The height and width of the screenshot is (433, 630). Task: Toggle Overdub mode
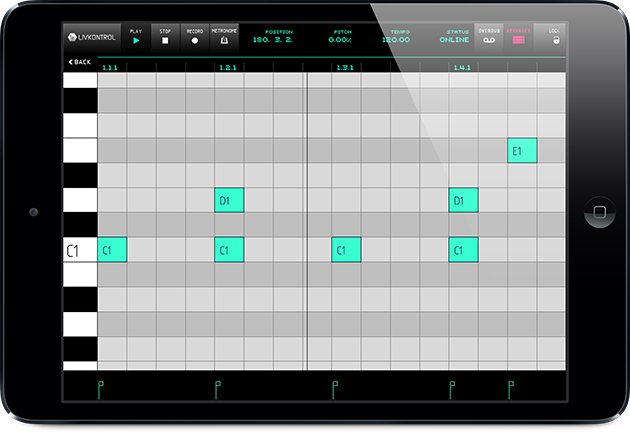pyautogui.click(x=487, y=37)
